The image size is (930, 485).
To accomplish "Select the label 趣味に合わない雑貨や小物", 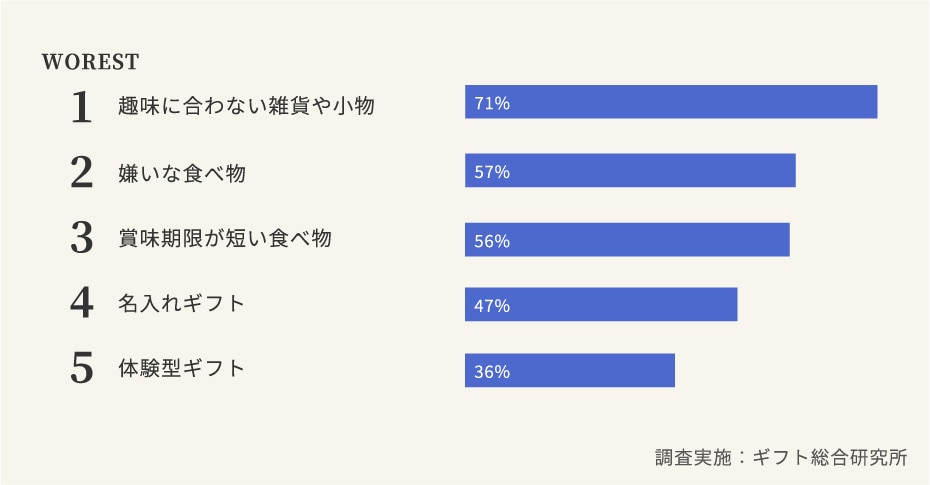I will pos(246,105).
